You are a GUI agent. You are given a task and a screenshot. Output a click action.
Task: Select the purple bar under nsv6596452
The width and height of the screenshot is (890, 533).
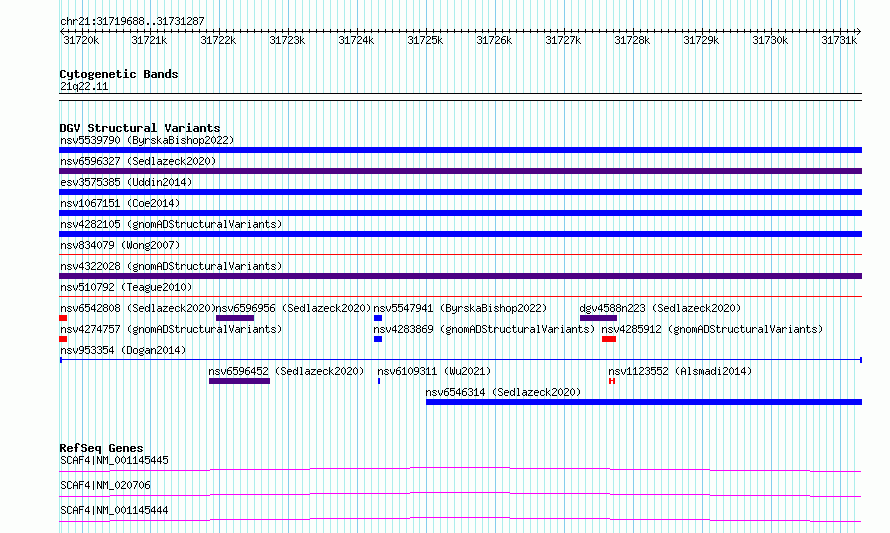click(x=240, y=381)
